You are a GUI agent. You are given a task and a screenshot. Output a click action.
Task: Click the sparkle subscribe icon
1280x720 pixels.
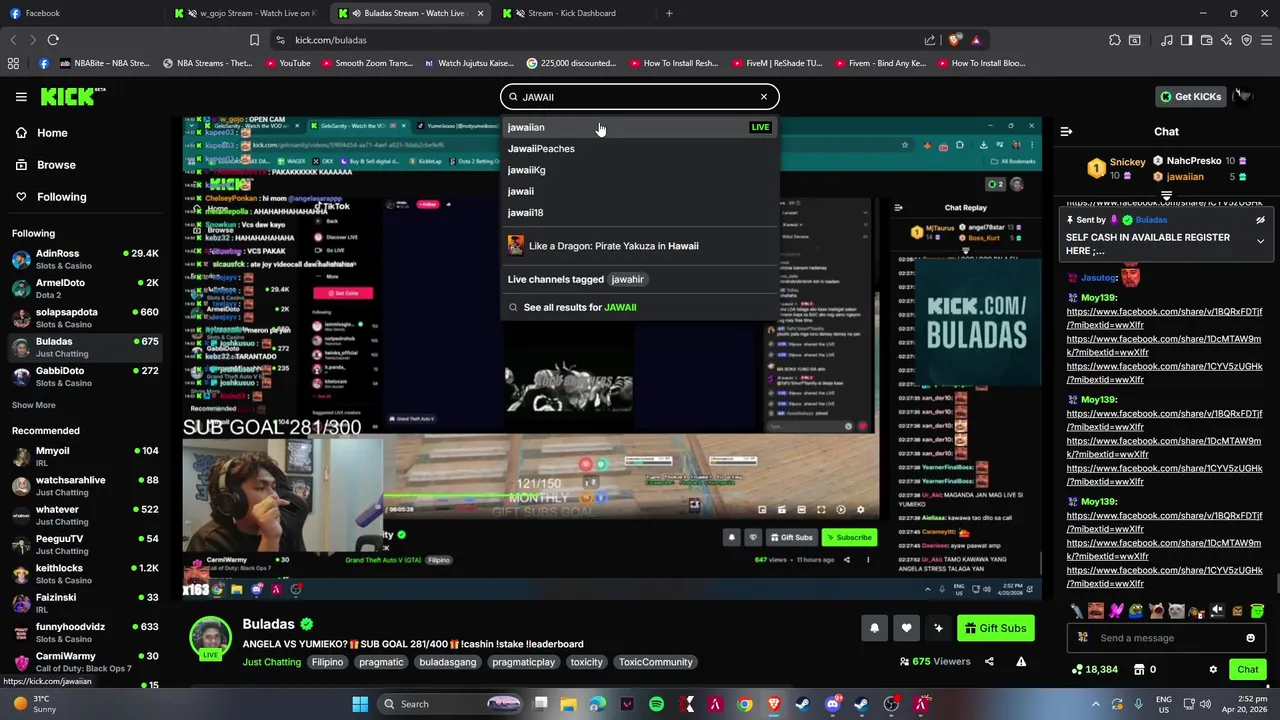[938, 628]
